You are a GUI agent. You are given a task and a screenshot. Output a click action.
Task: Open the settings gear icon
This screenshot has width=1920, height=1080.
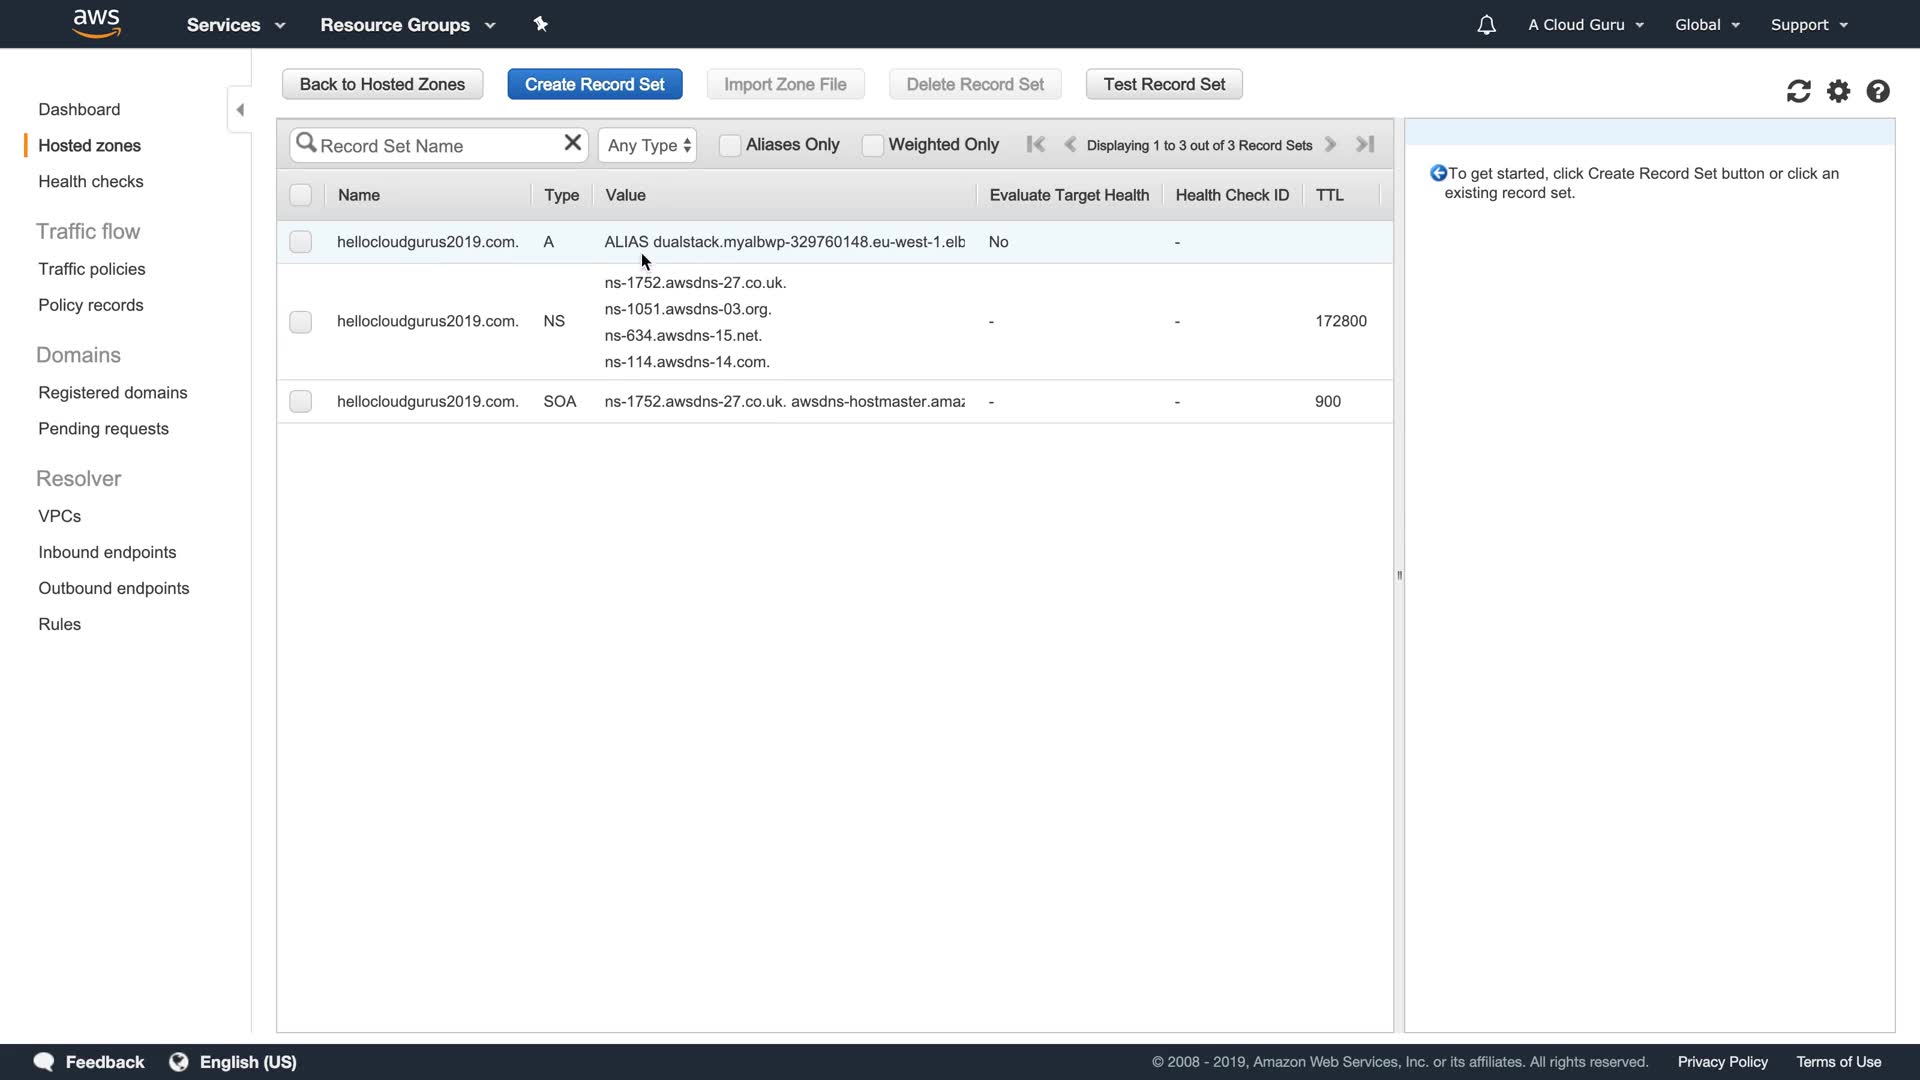(1838, 92)
